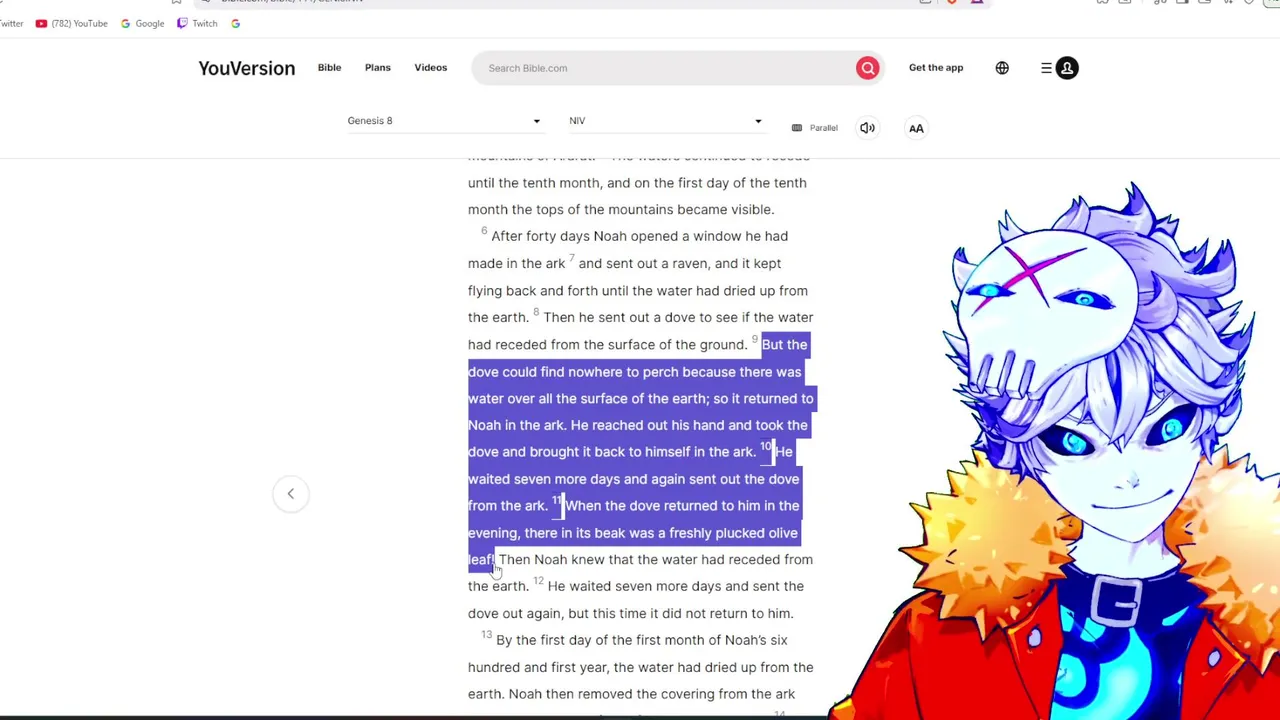Click the red search magnifier button

click(x=867, y=68)
